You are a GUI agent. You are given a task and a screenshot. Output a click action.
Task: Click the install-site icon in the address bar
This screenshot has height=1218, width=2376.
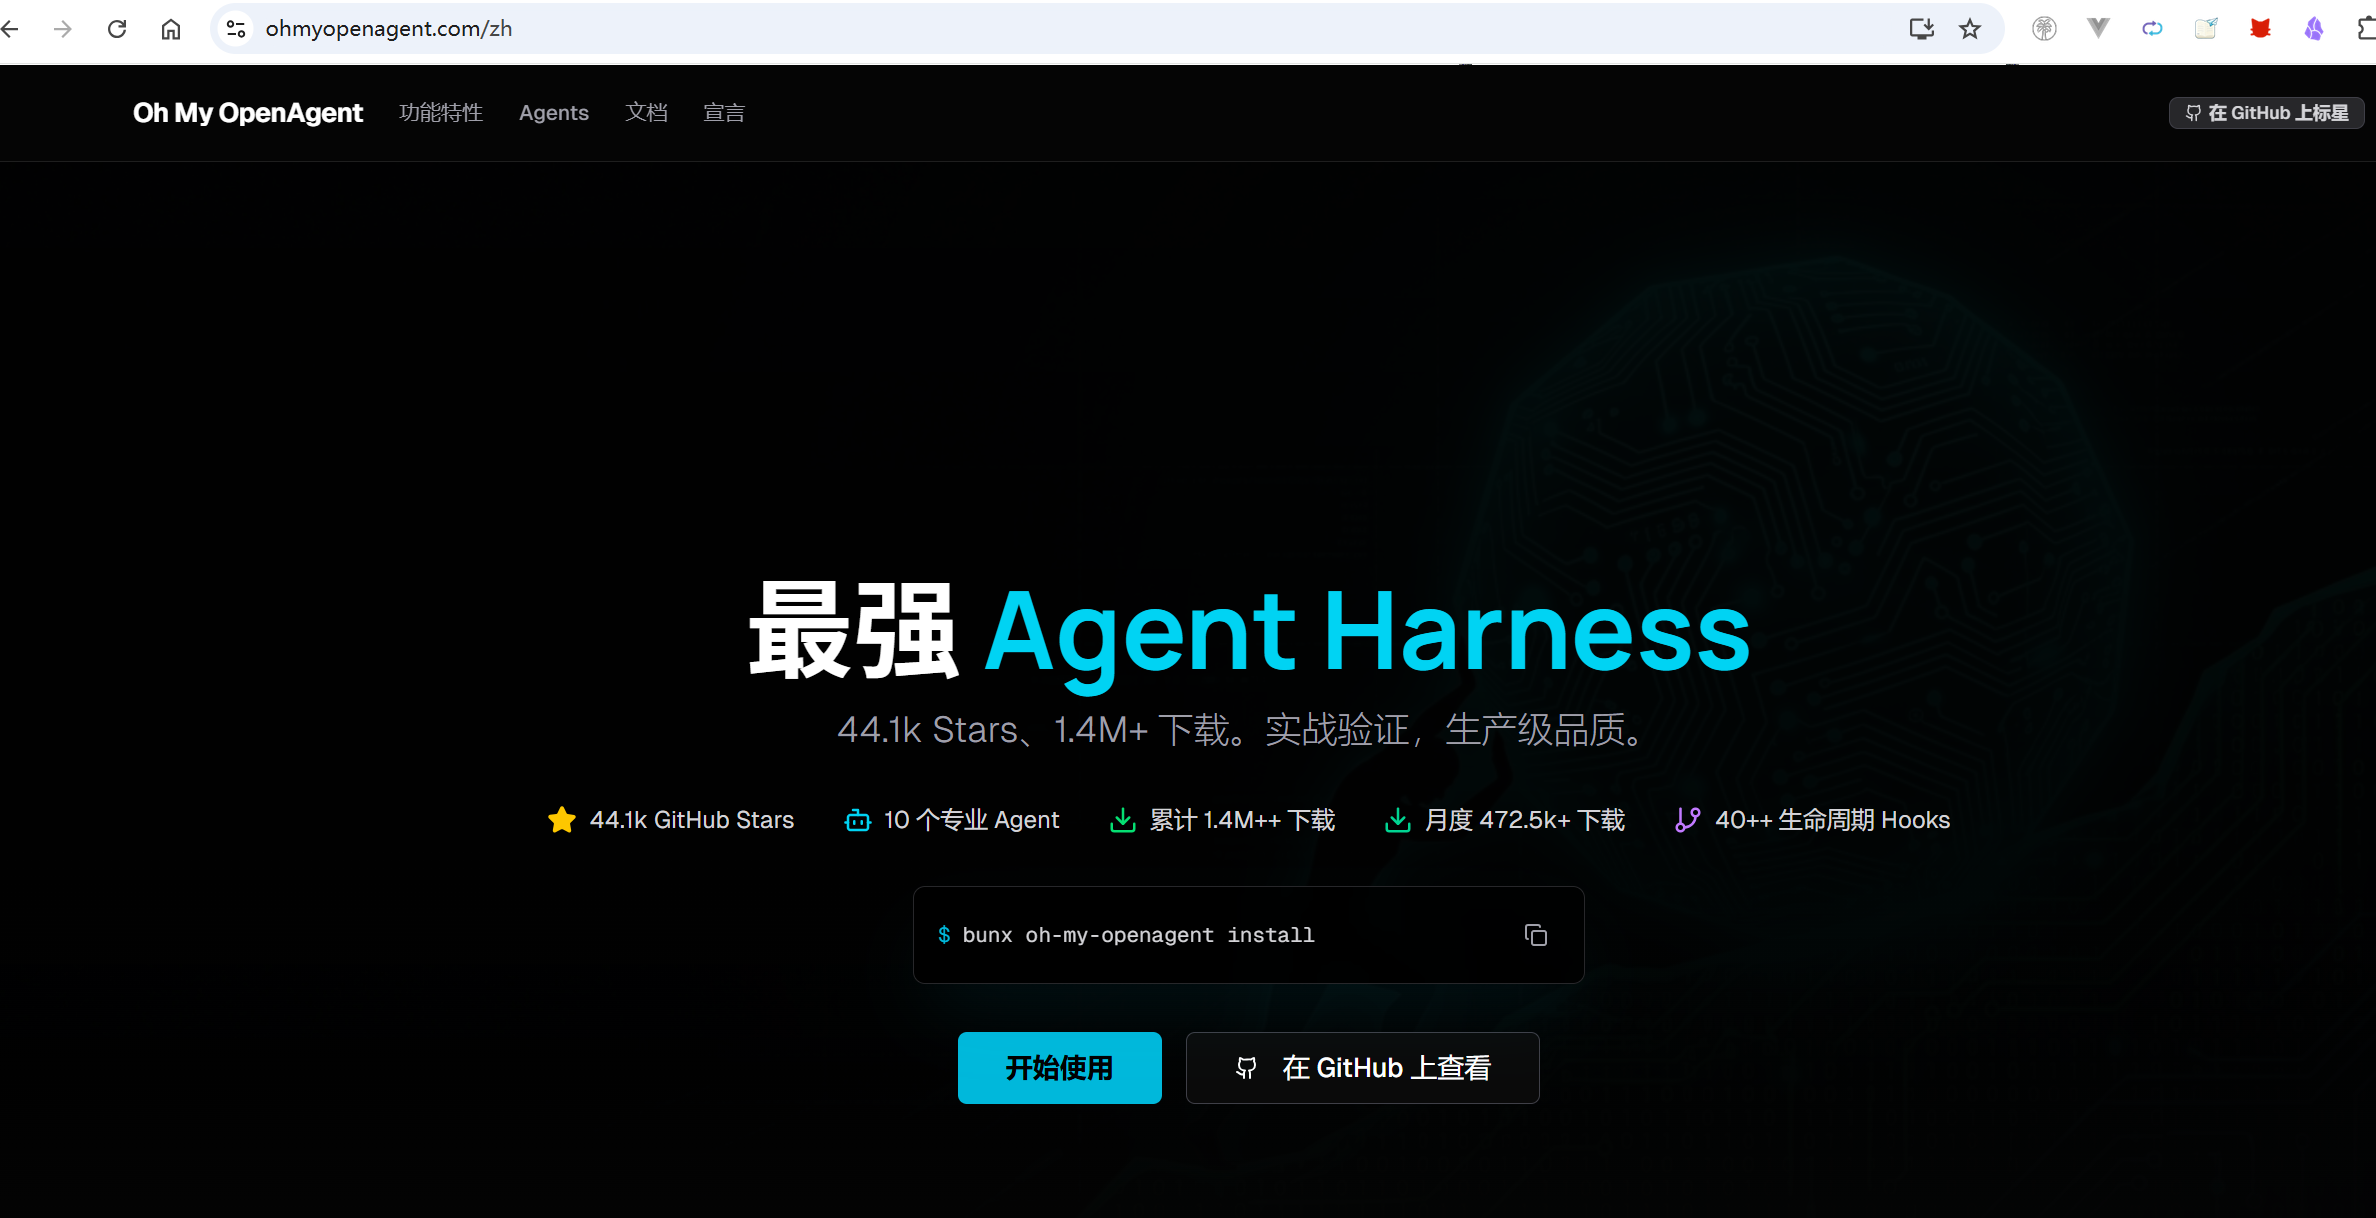[1920, 28]
